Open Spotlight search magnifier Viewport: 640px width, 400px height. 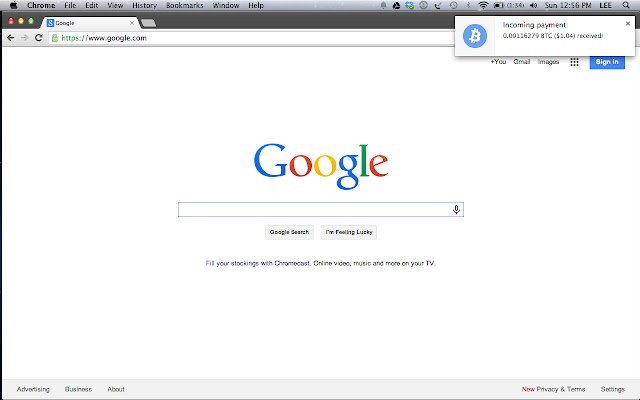(626, 5)
